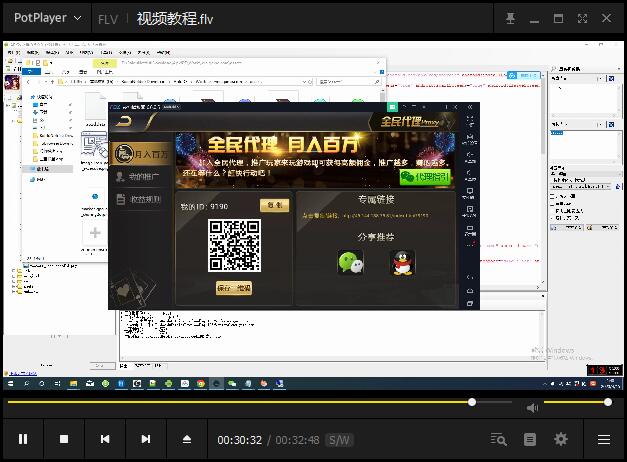
Task: Click the unplayed end of seek bar
Action: coord(494,402)
